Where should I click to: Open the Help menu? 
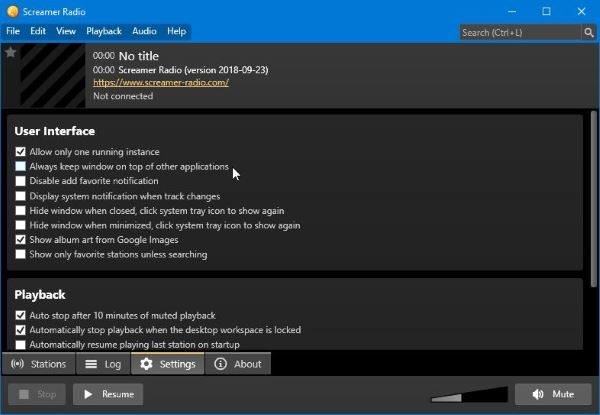click(176, 31)
